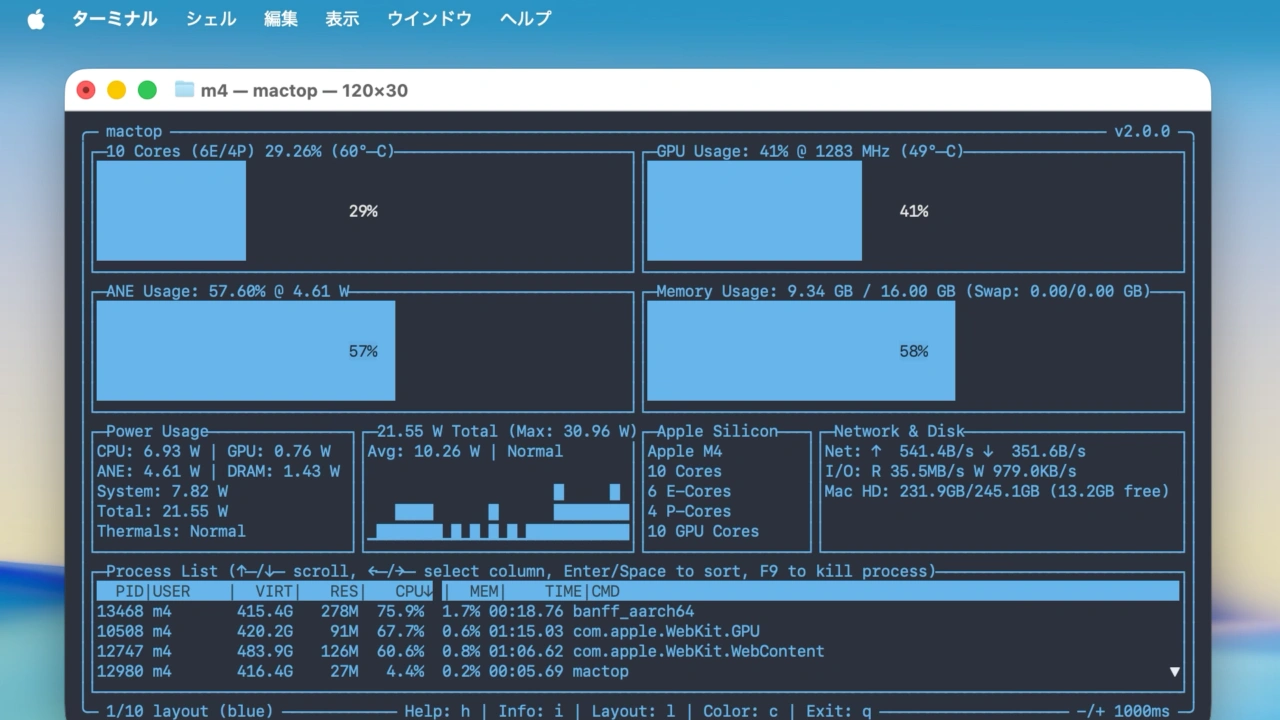Viewport: 1280px width, 720px height.
Task: Open the Apple menu
Action: click(x=36, y=19)
